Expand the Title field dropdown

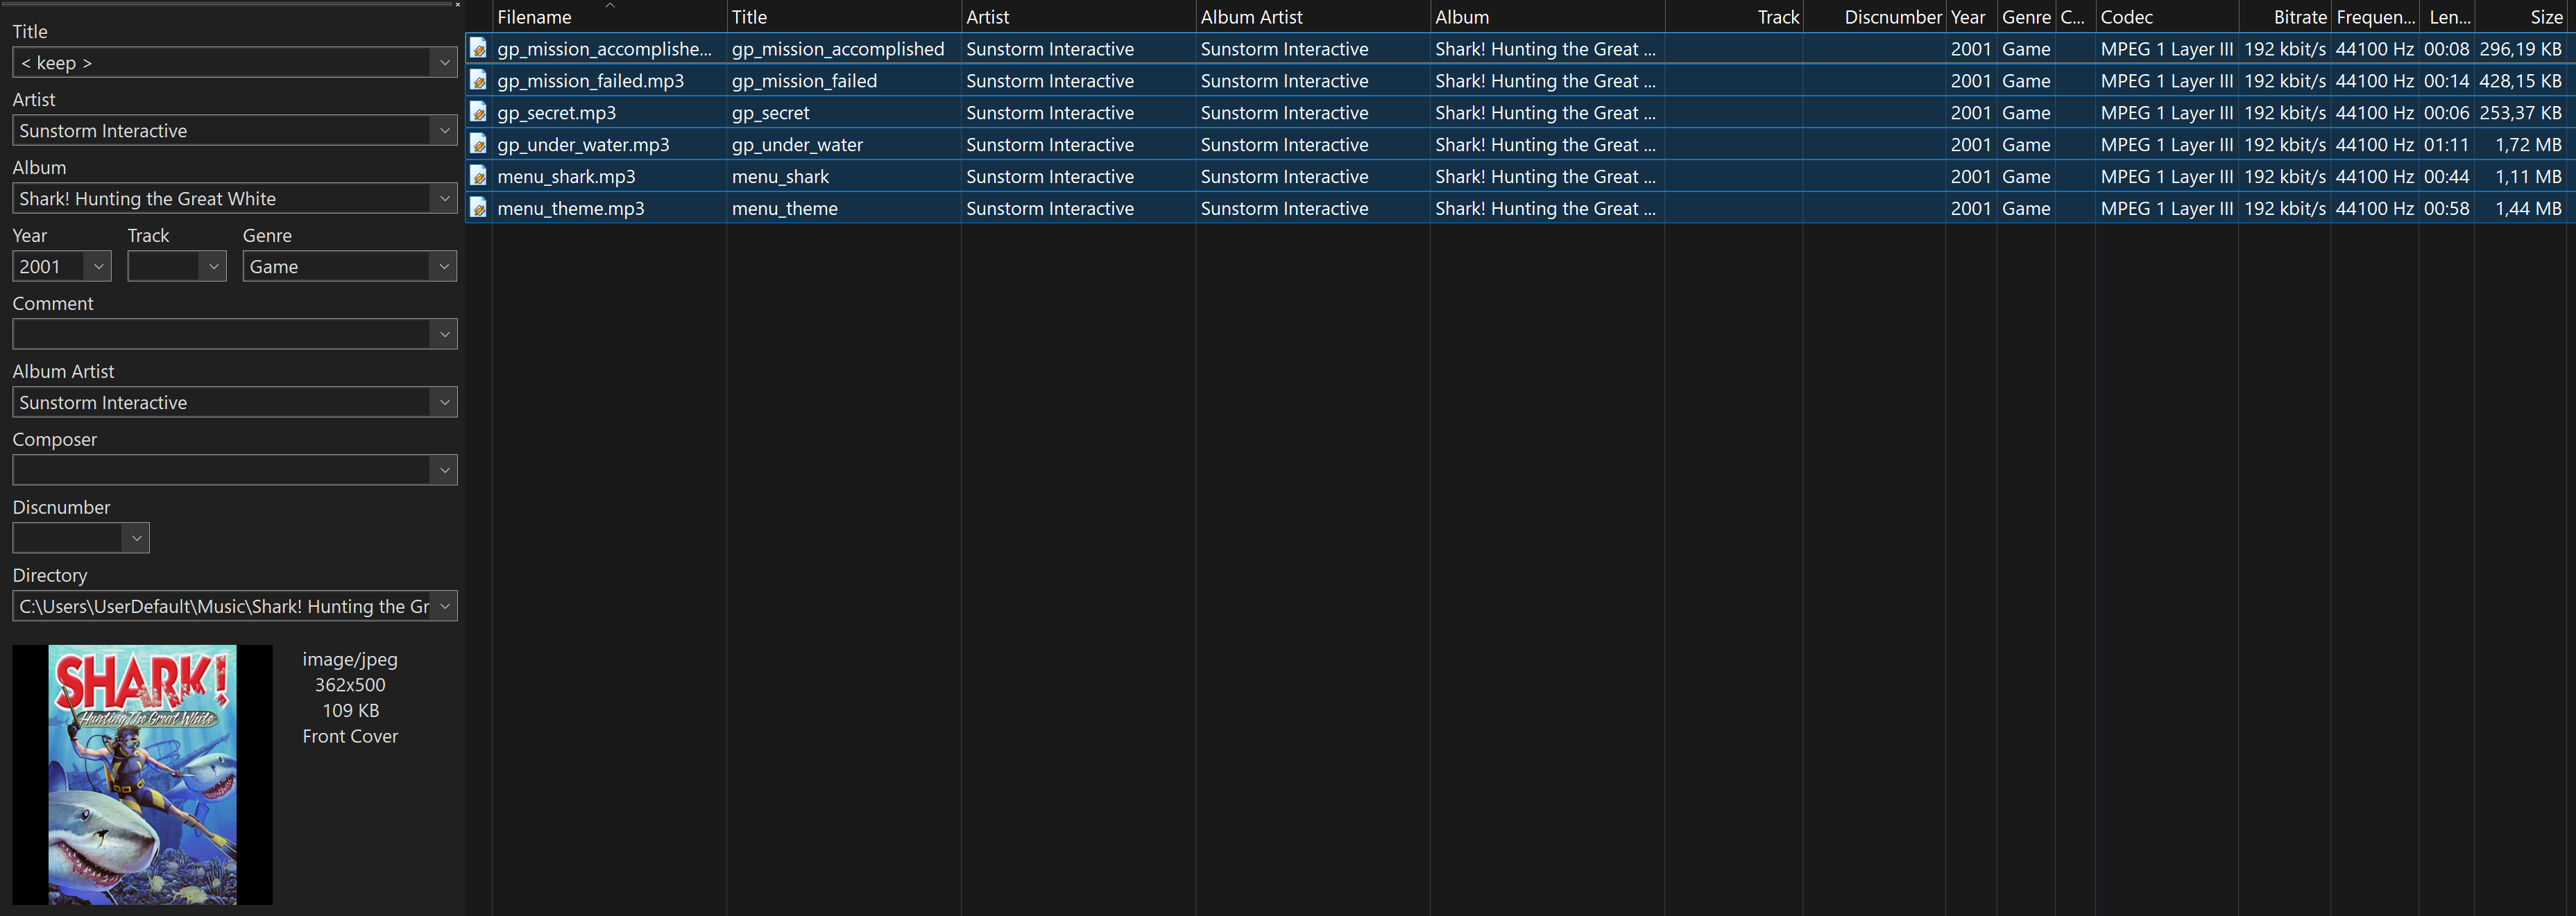(444, 63)
